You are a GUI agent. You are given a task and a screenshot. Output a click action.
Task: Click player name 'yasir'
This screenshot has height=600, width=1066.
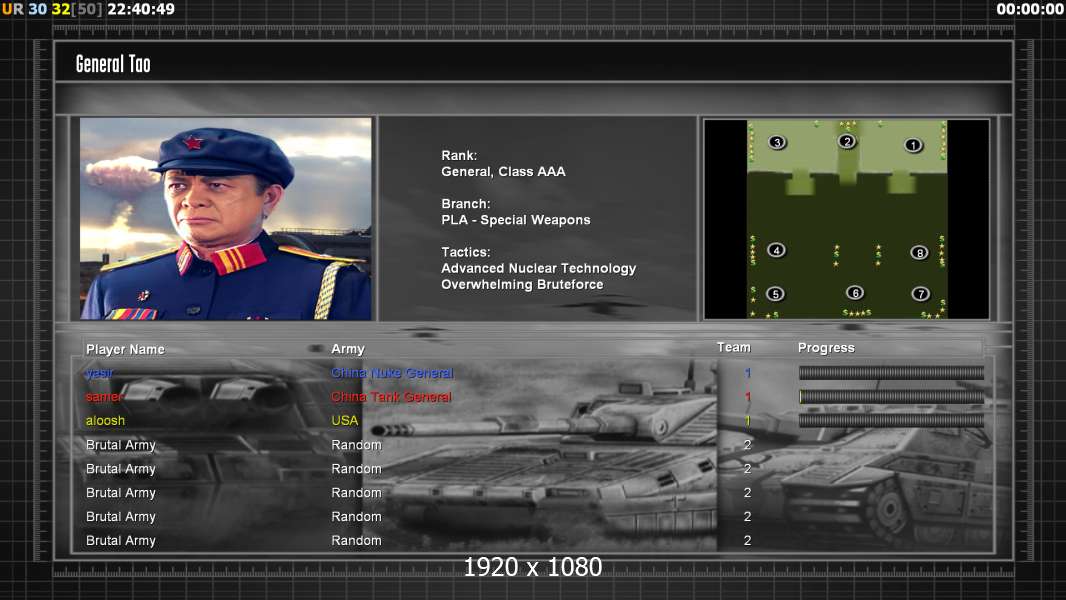click(x=99, y=373)
